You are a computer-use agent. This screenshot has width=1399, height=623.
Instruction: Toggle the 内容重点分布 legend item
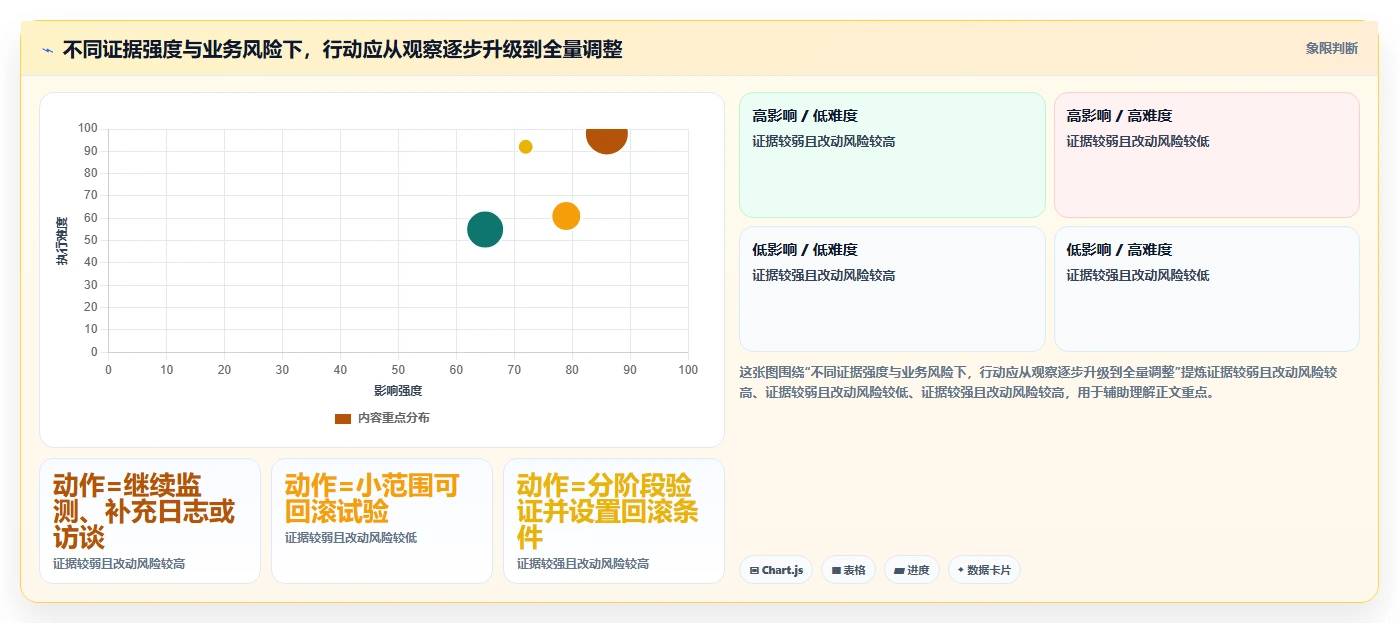click(382, 418)
